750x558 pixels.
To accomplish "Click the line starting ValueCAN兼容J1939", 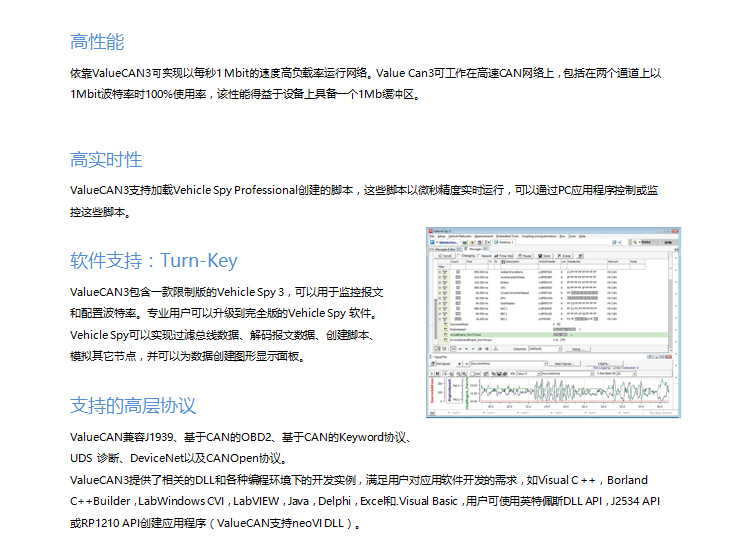I will [x=241, y=437].
